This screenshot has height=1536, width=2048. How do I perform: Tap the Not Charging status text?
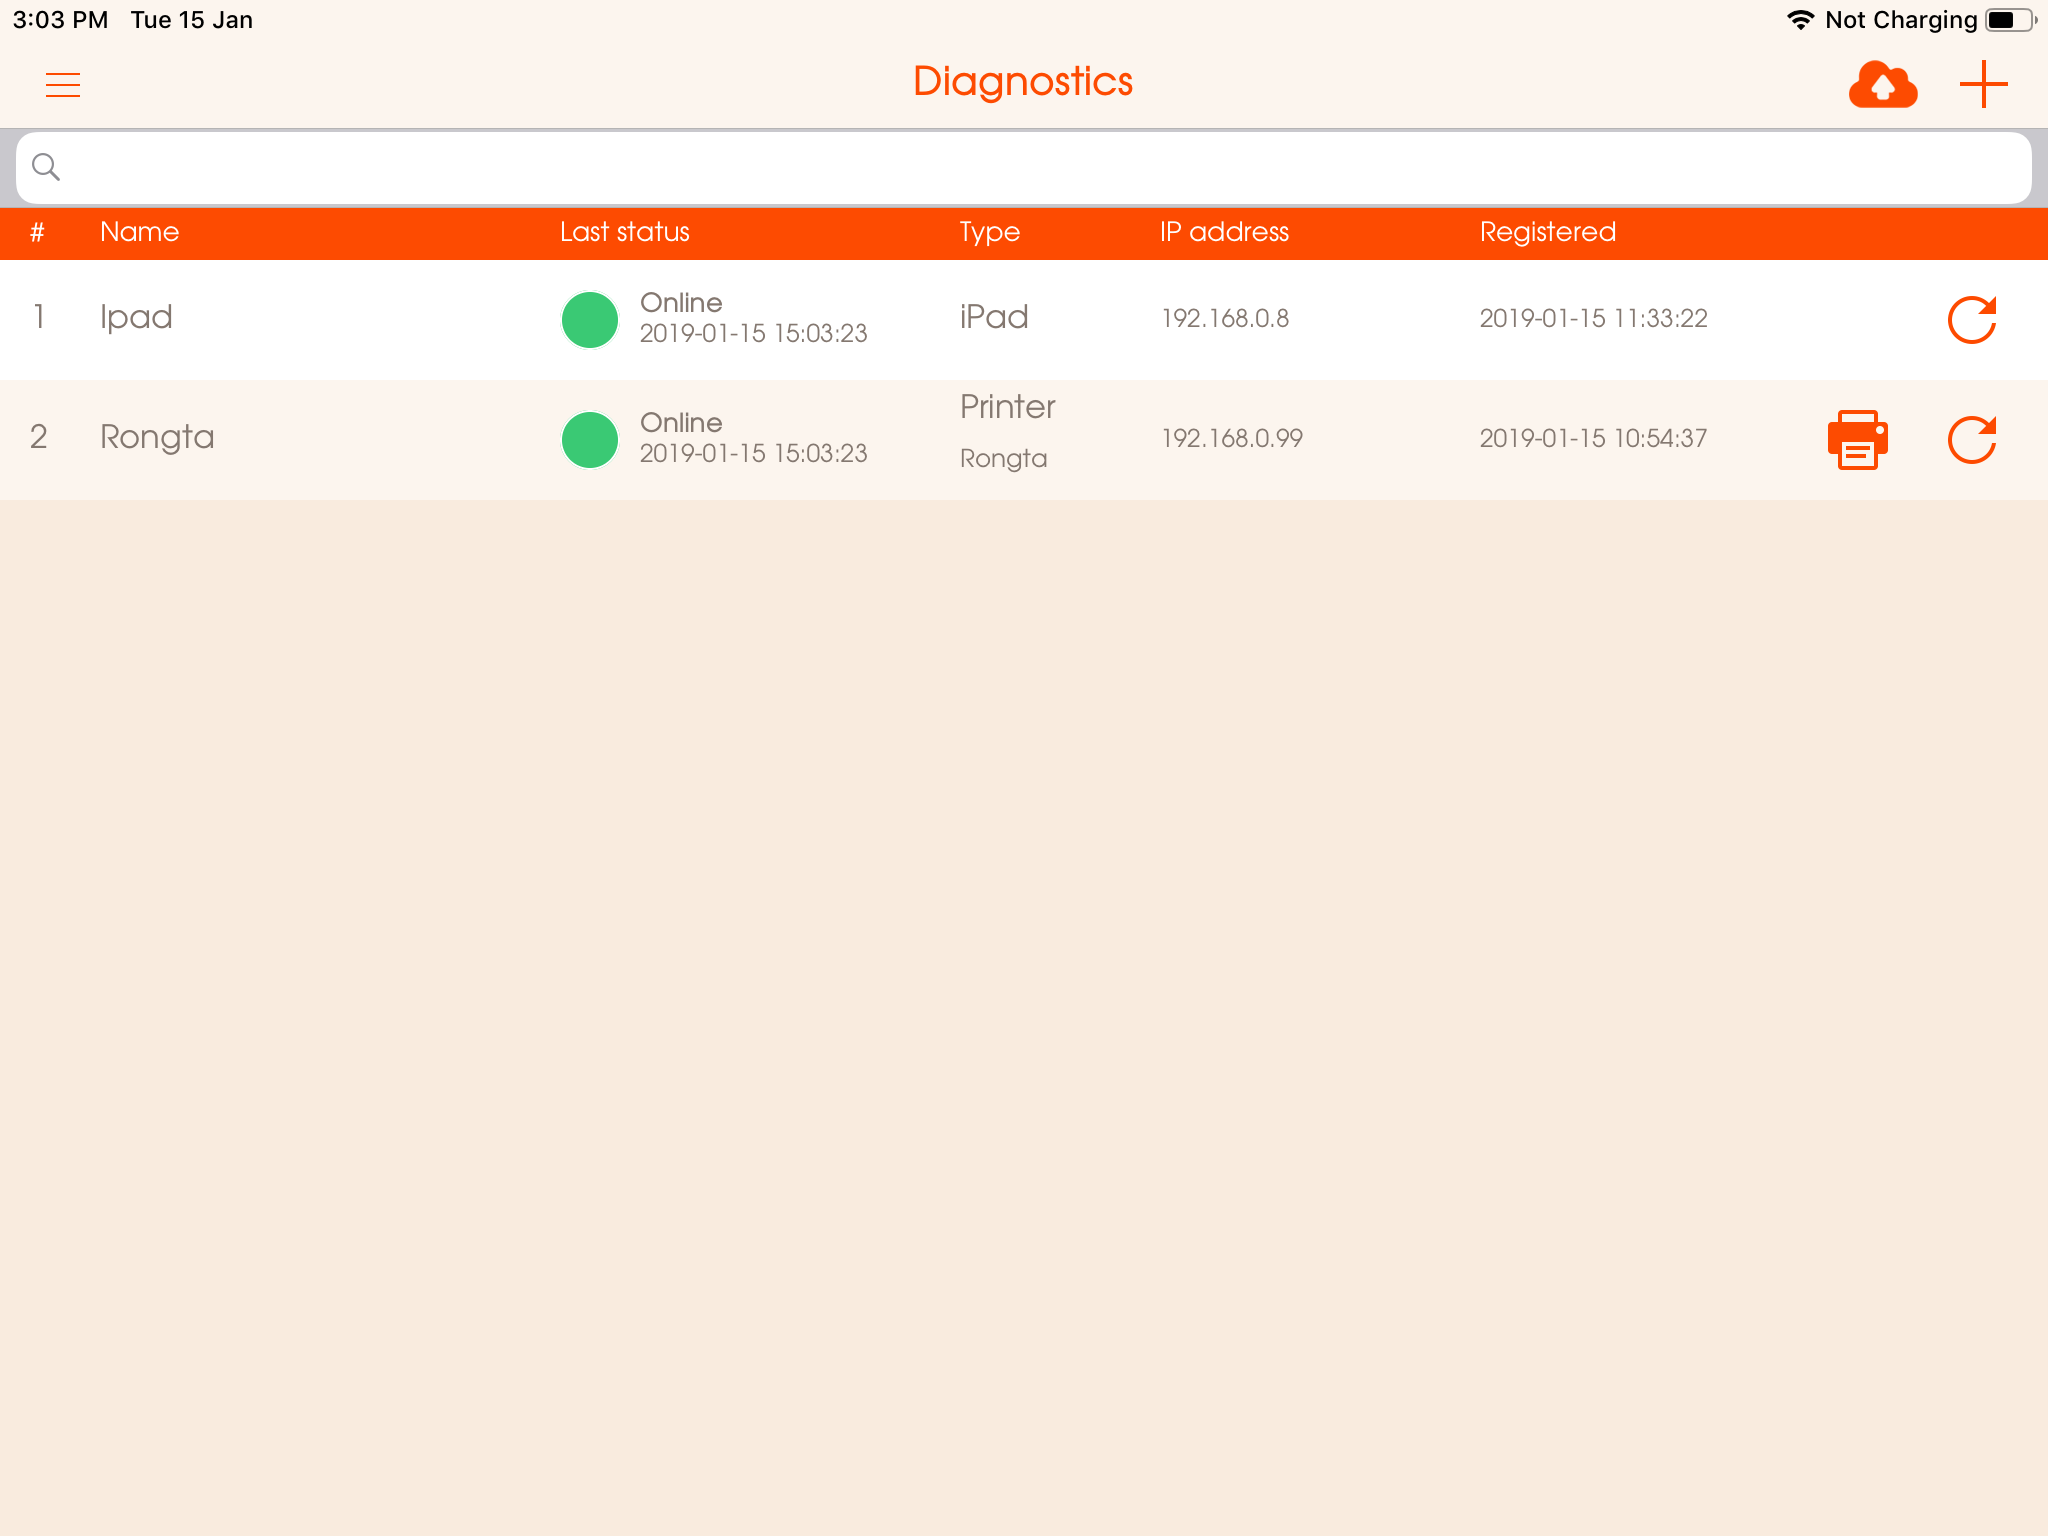[1901, 21]
